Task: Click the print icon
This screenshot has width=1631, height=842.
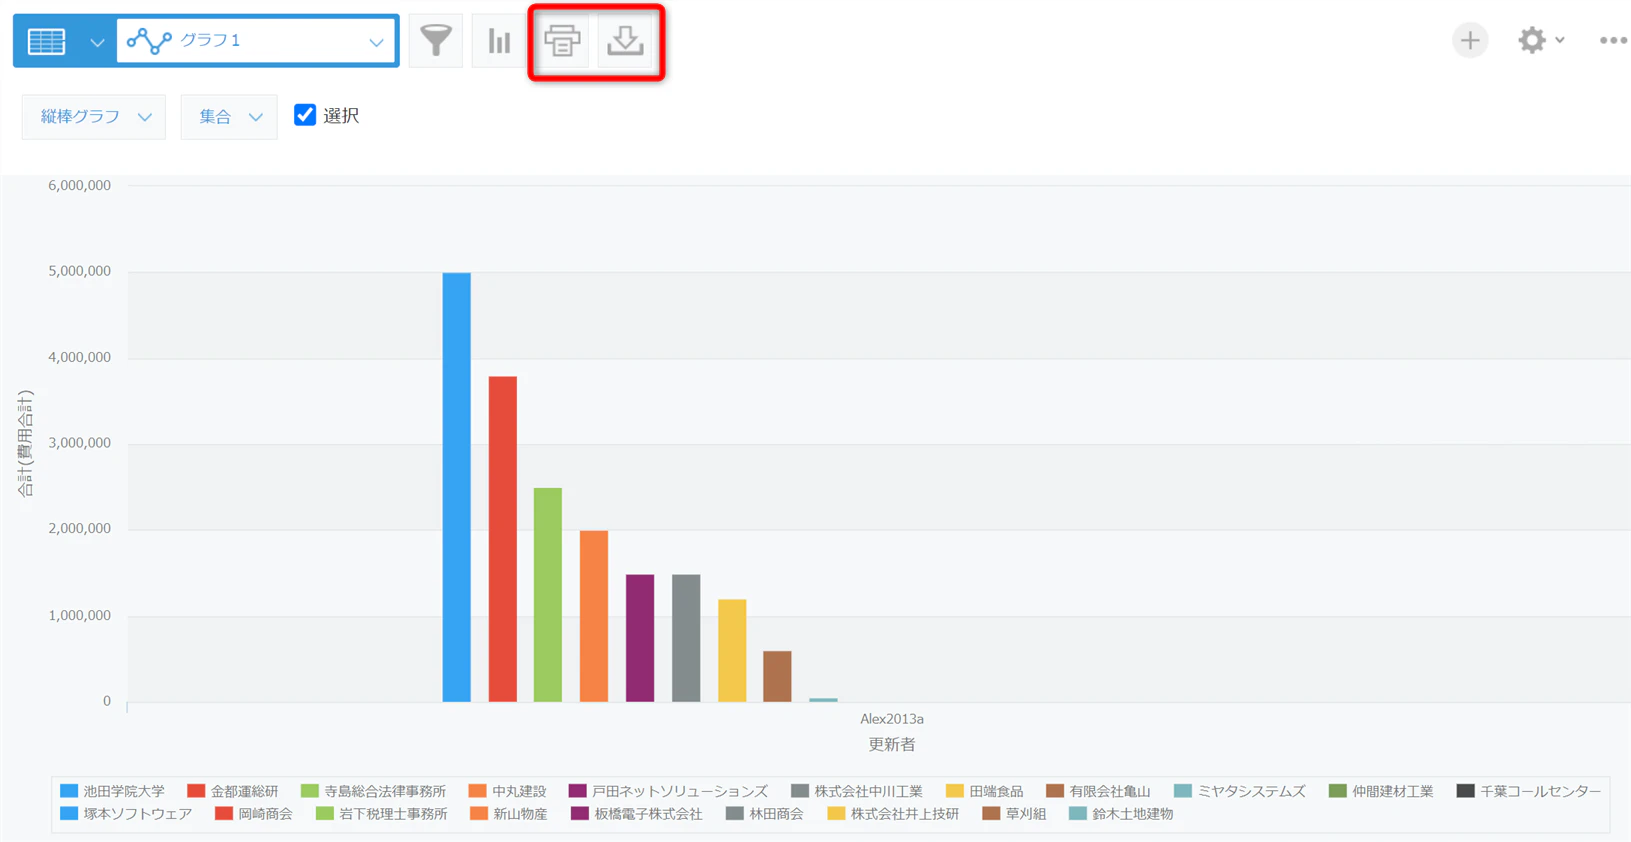Action: (x=562, y=41)
